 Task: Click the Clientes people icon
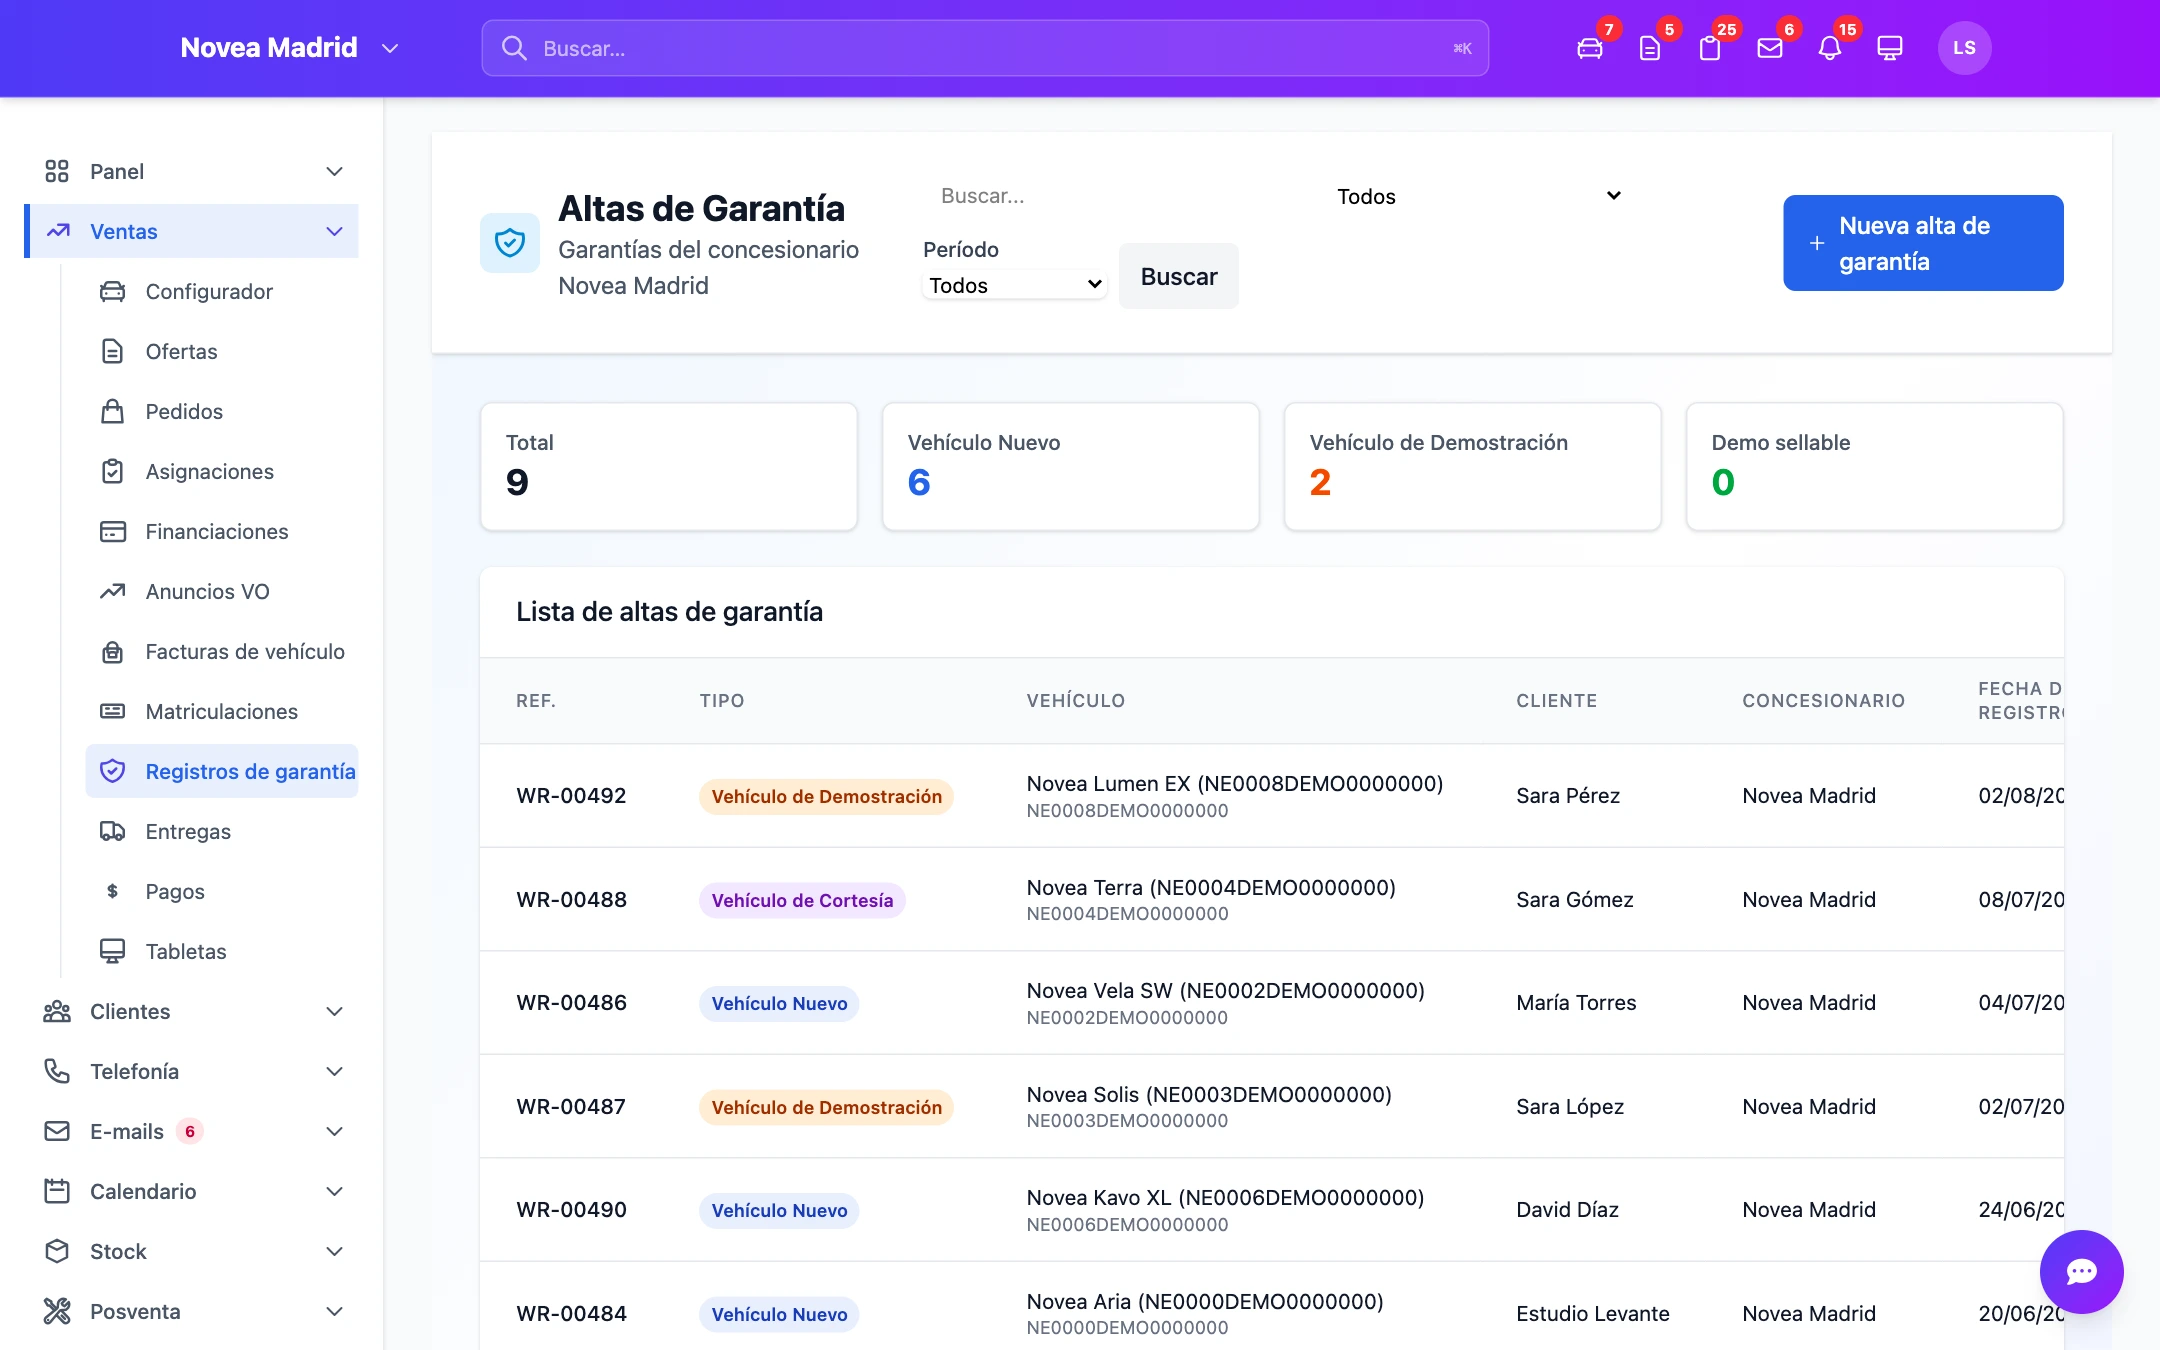click(57, 1011)
